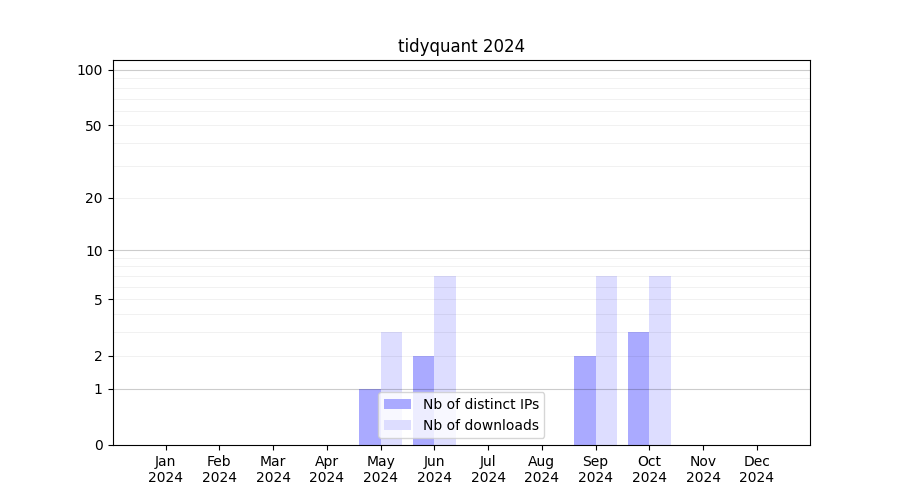This screenshot has height=500, width=900.
Task: Click the Nb of downloads legend swatch
Action: 397,425
